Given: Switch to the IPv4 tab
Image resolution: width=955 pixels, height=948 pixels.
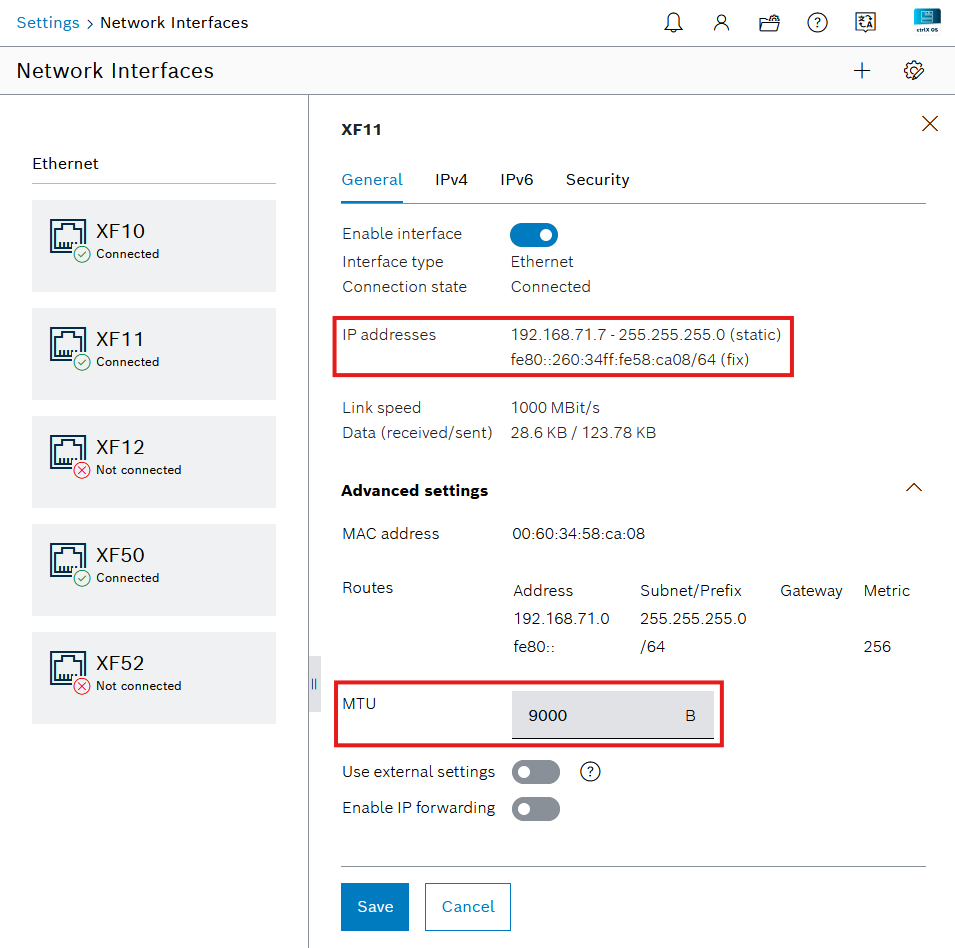Looking at the screenshot, I should (x=451, y=180).
